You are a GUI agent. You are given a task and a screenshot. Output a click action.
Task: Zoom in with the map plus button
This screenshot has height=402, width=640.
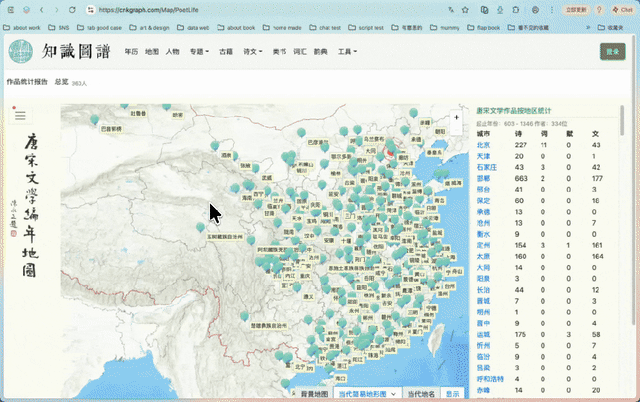pyautogui.click(x=456, y=118)
